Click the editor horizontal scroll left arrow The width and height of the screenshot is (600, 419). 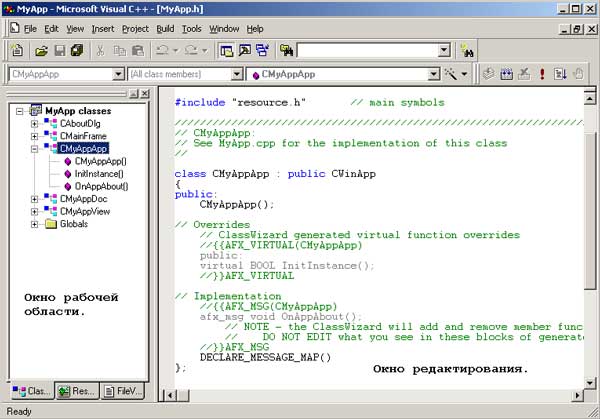pos(170,395)
